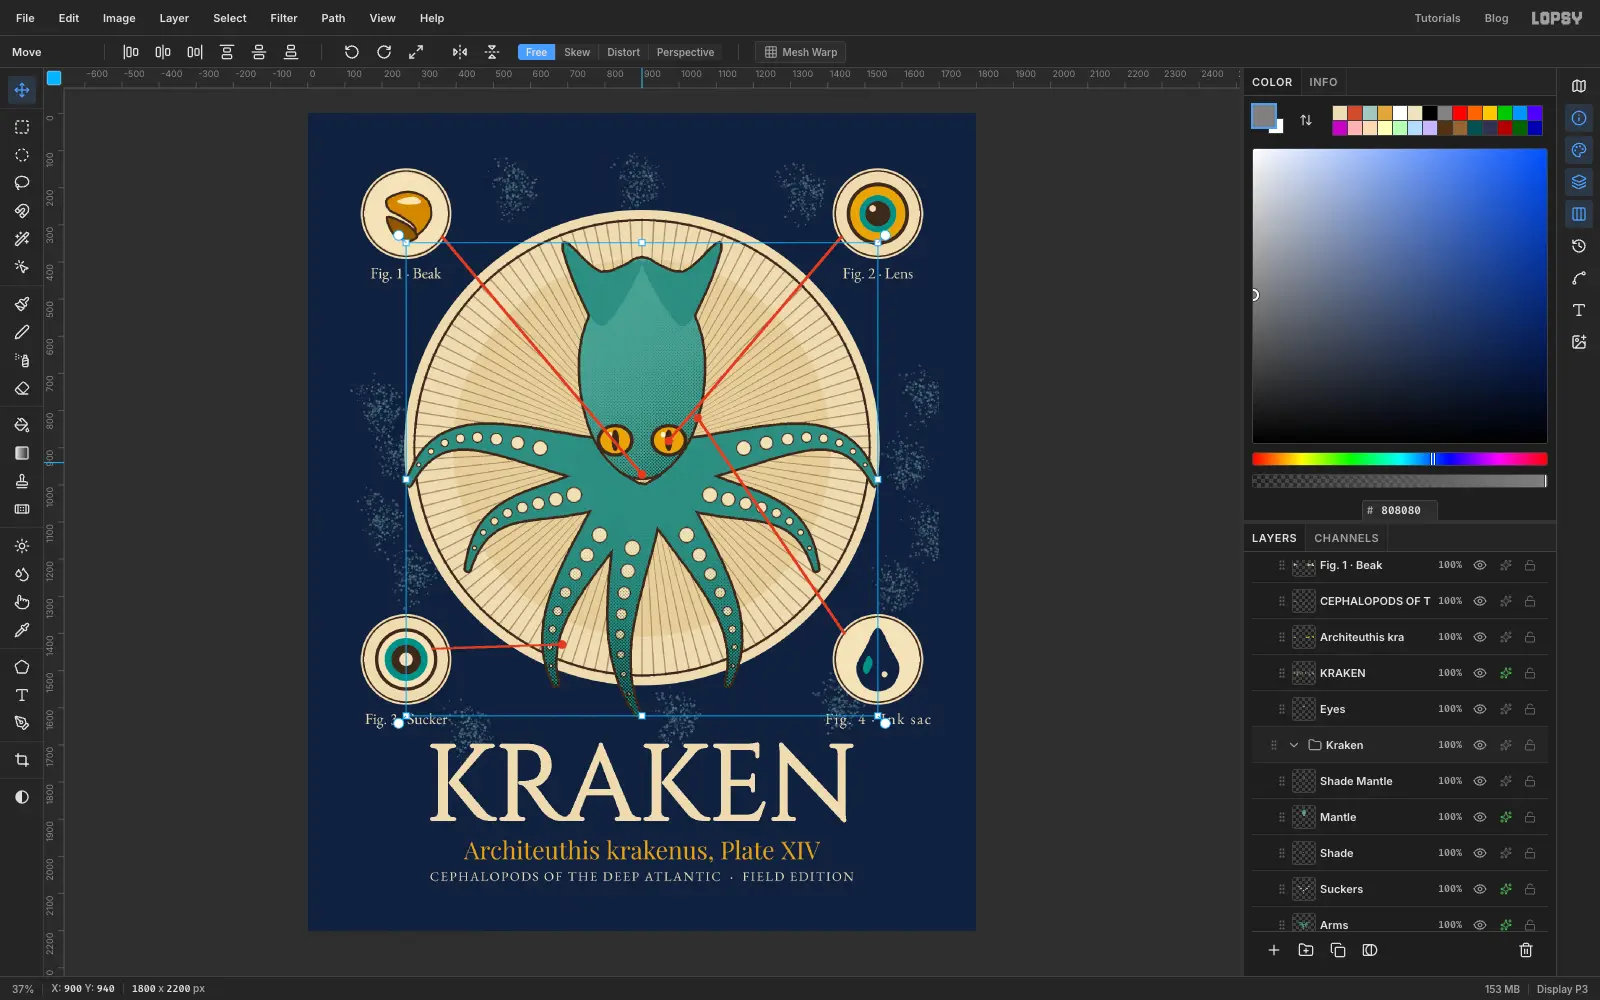Select the Clone Stamp tool
This screenshot has height=1000, width=1600.
[22, 481]
